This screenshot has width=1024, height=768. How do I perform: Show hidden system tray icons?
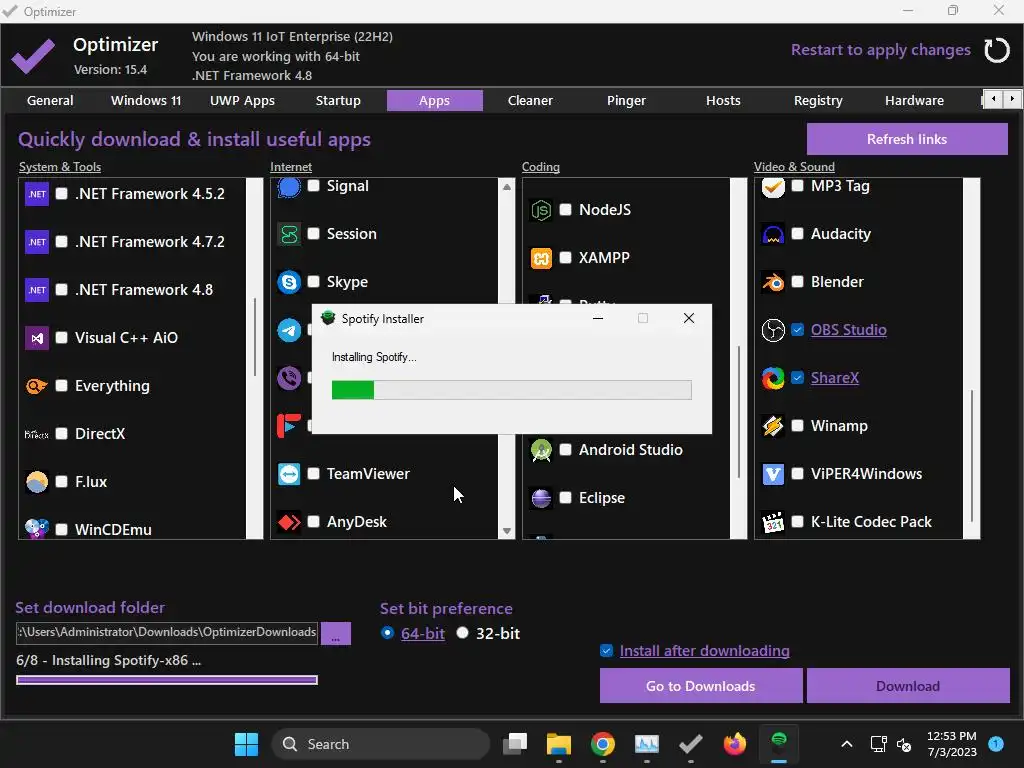tap(846, 744)
